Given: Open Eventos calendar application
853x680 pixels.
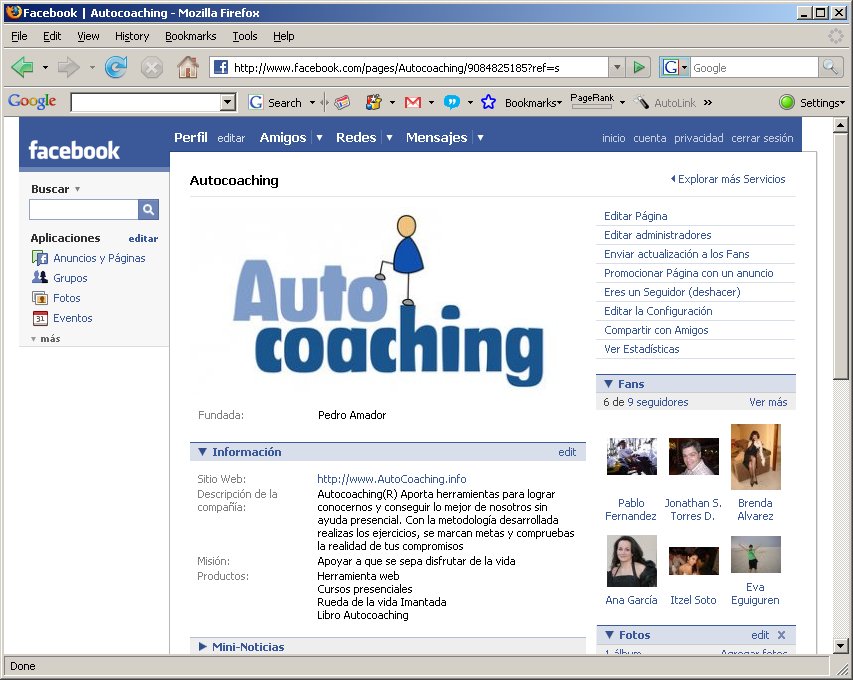Looking at the screenshot, I should click(x=72, y=318).
